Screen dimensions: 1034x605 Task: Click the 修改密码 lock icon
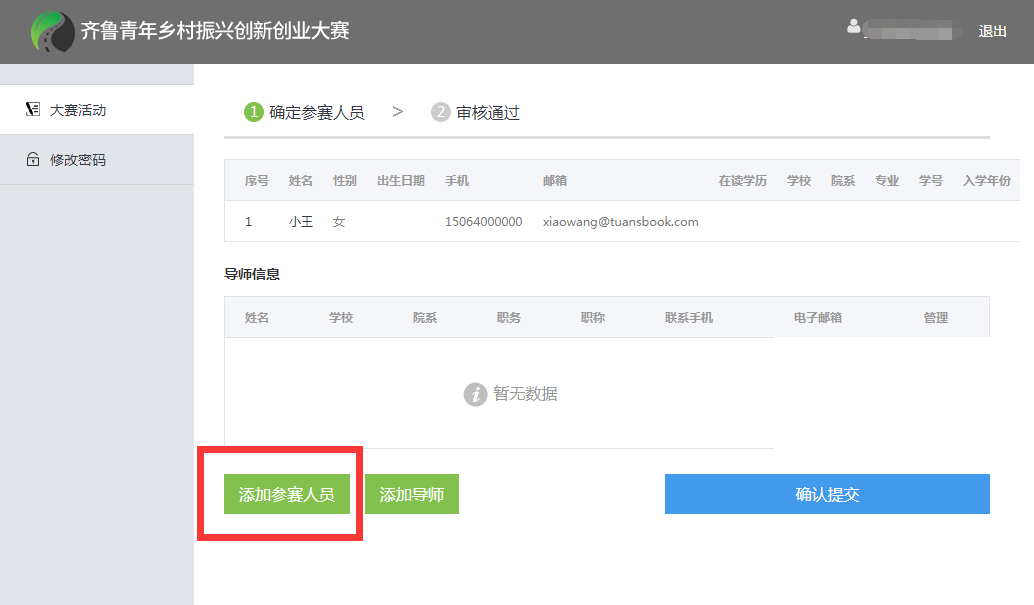point(33,160)
